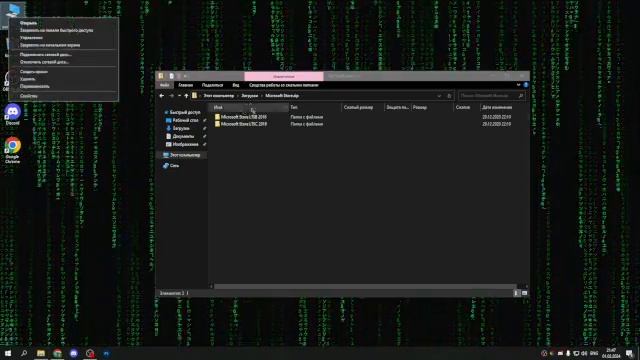The height and width of the screenshot is (360, 640).
Task: Open notification center in system tray
Action: [x=629, y=353]
